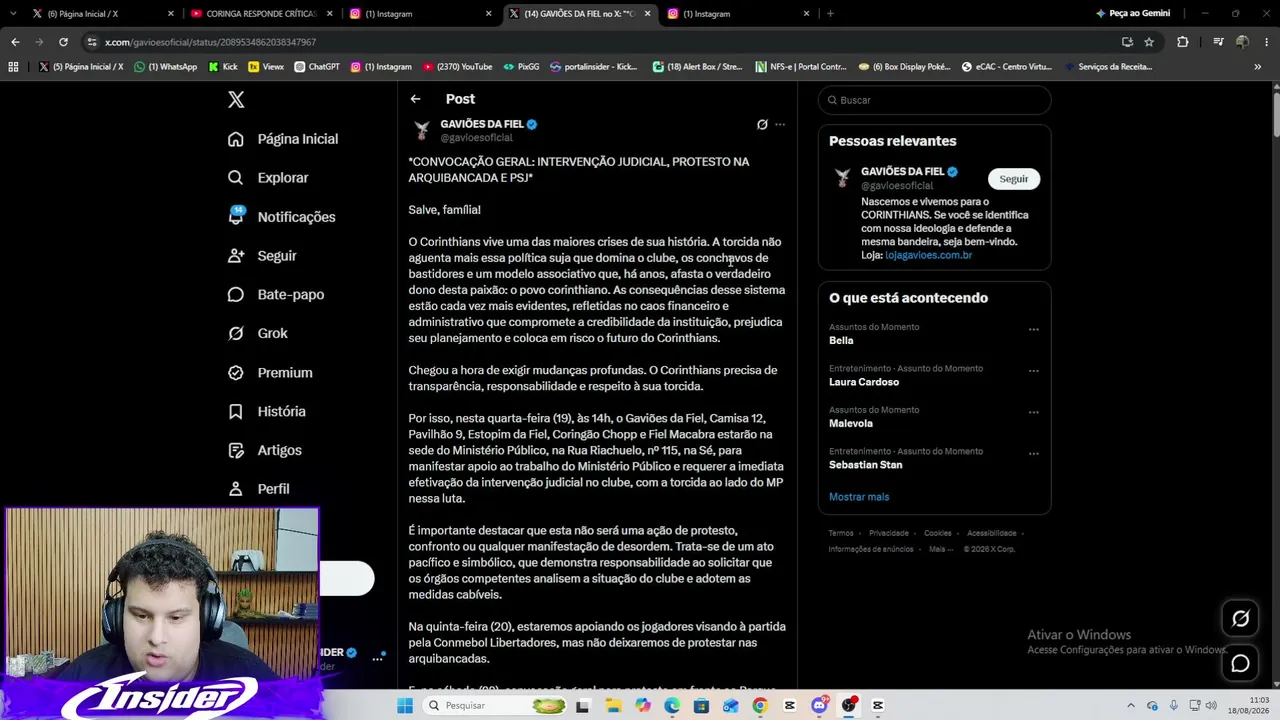This screenshot has height=720, width=1280.
Task: Open more options for Malevola trend
Action: [x=1034, y=412]
